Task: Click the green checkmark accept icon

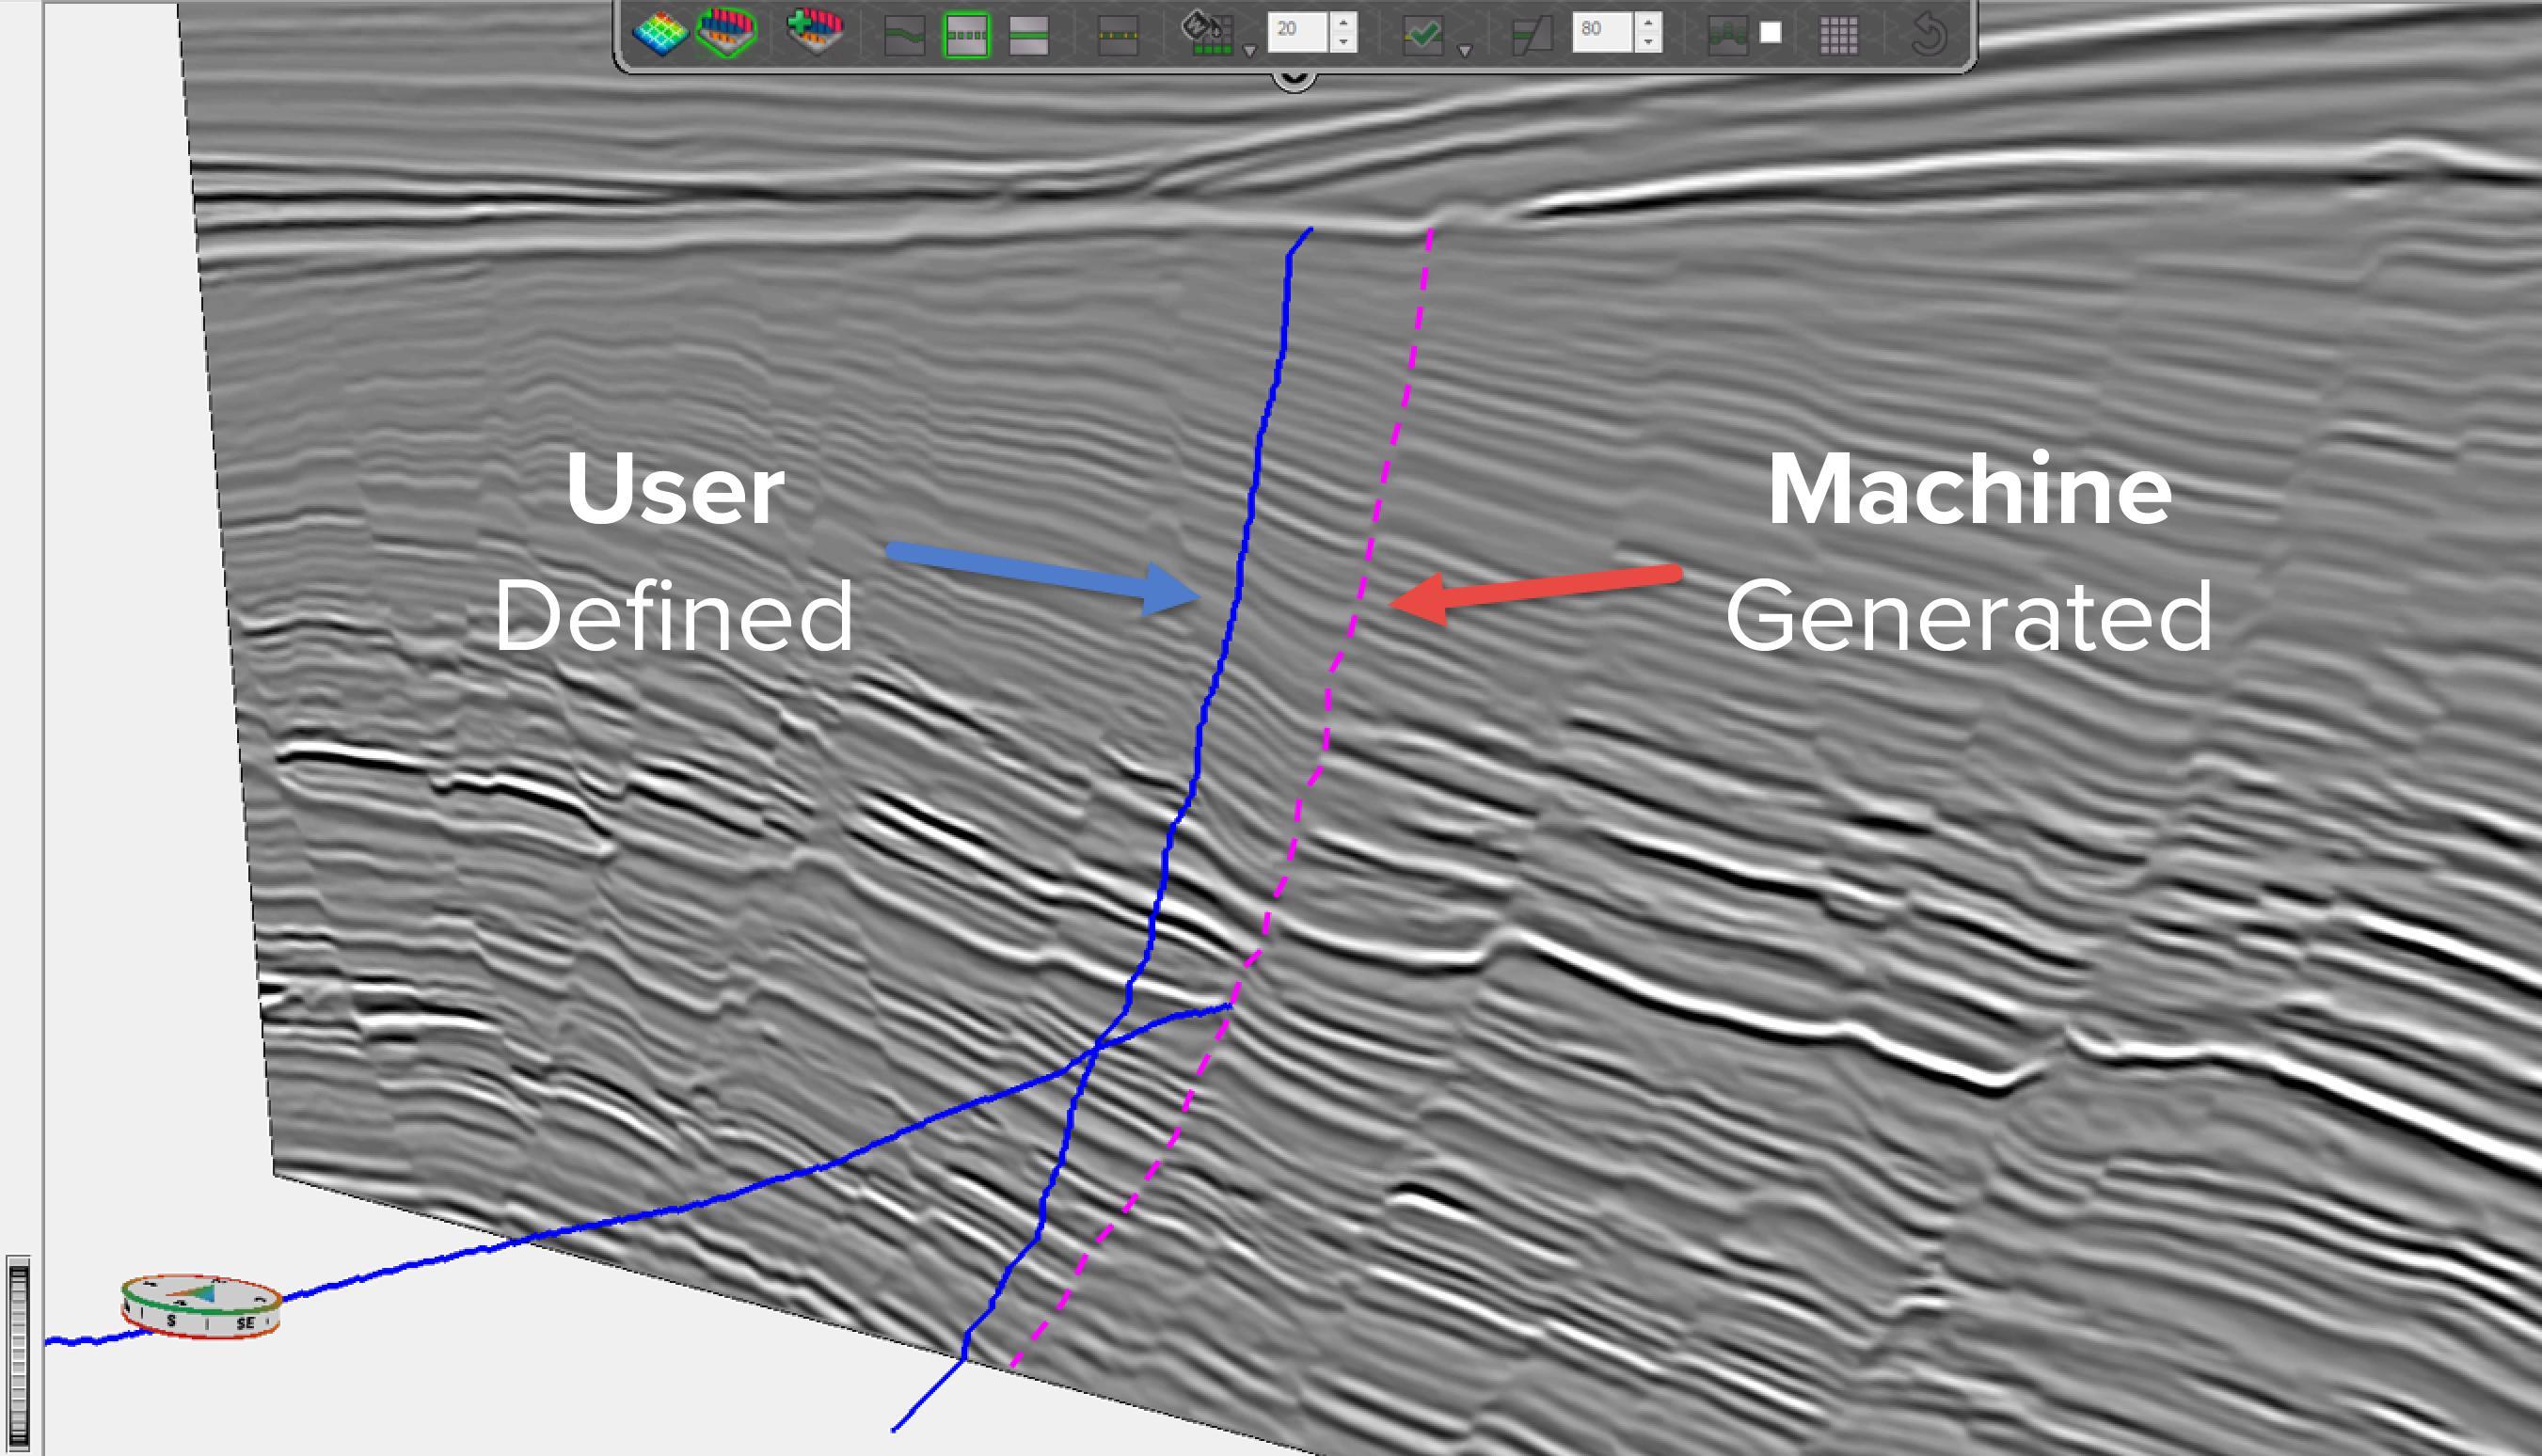Action: [x=1422, y=36]
